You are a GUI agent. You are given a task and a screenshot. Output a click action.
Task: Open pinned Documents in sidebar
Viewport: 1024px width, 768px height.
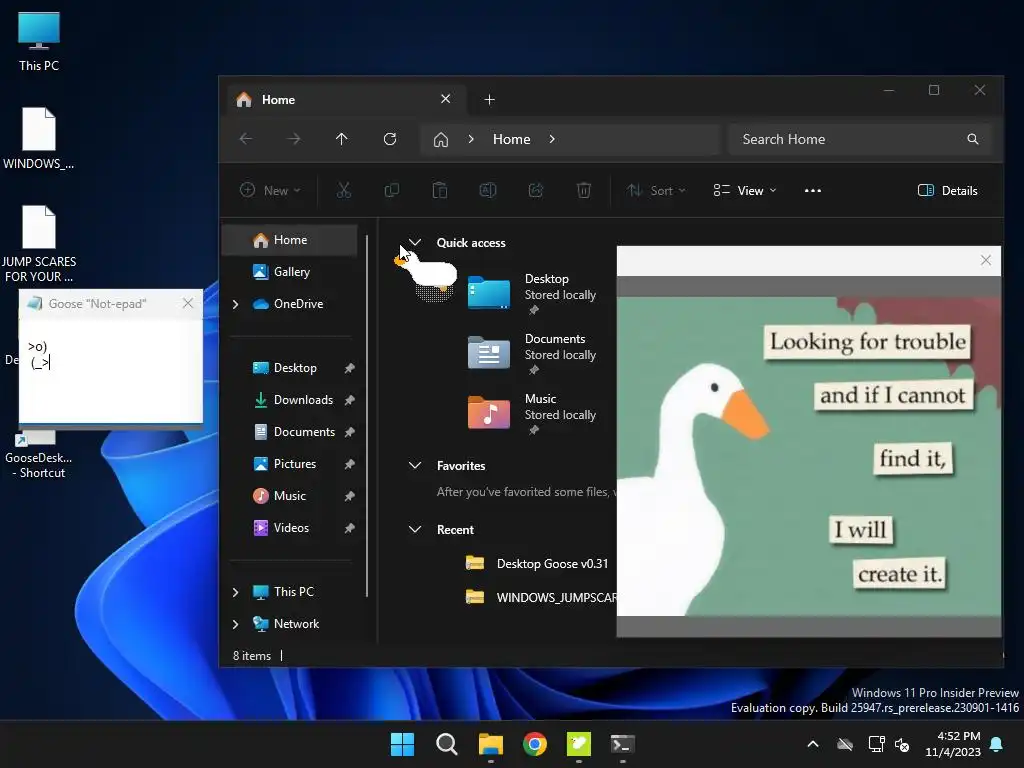coord(290,432)
